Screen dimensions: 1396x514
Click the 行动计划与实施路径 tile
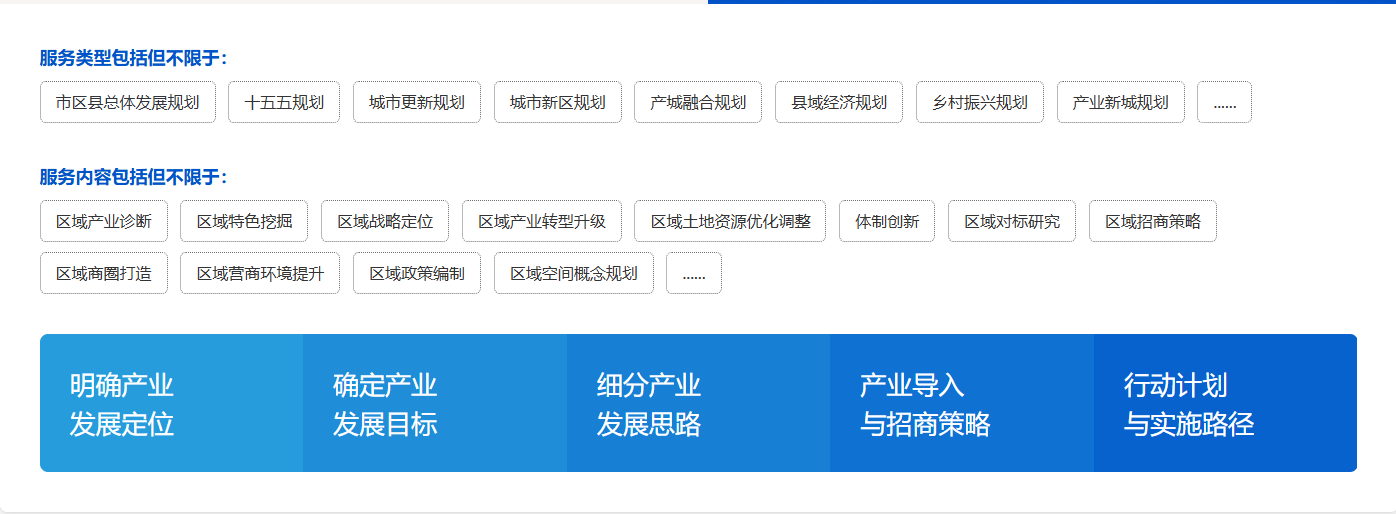pyautogui.click(x=1225, y=403)
